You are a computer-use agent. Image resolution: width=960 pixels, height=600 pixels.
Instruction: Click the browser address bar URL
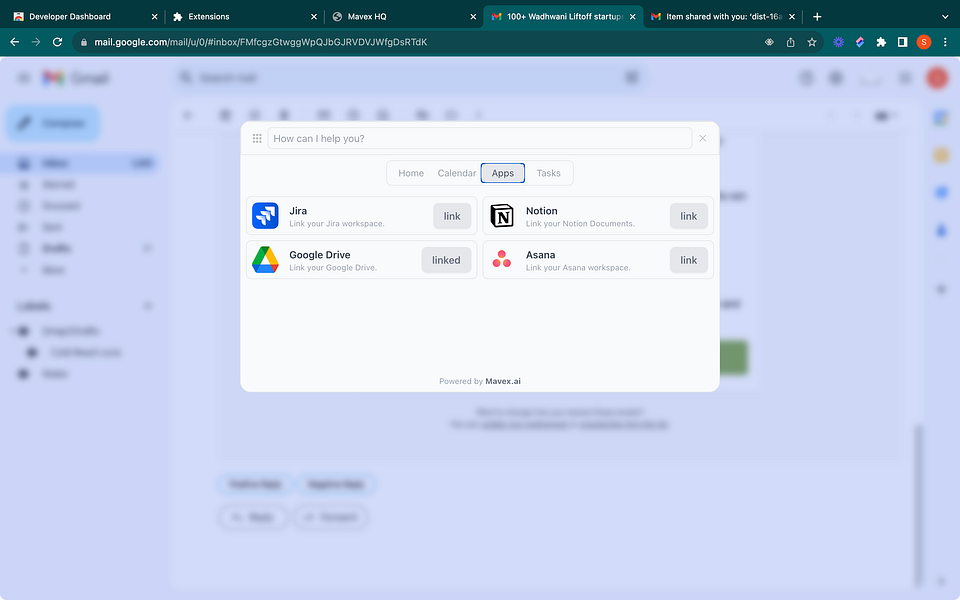click(x=261, y=42)
